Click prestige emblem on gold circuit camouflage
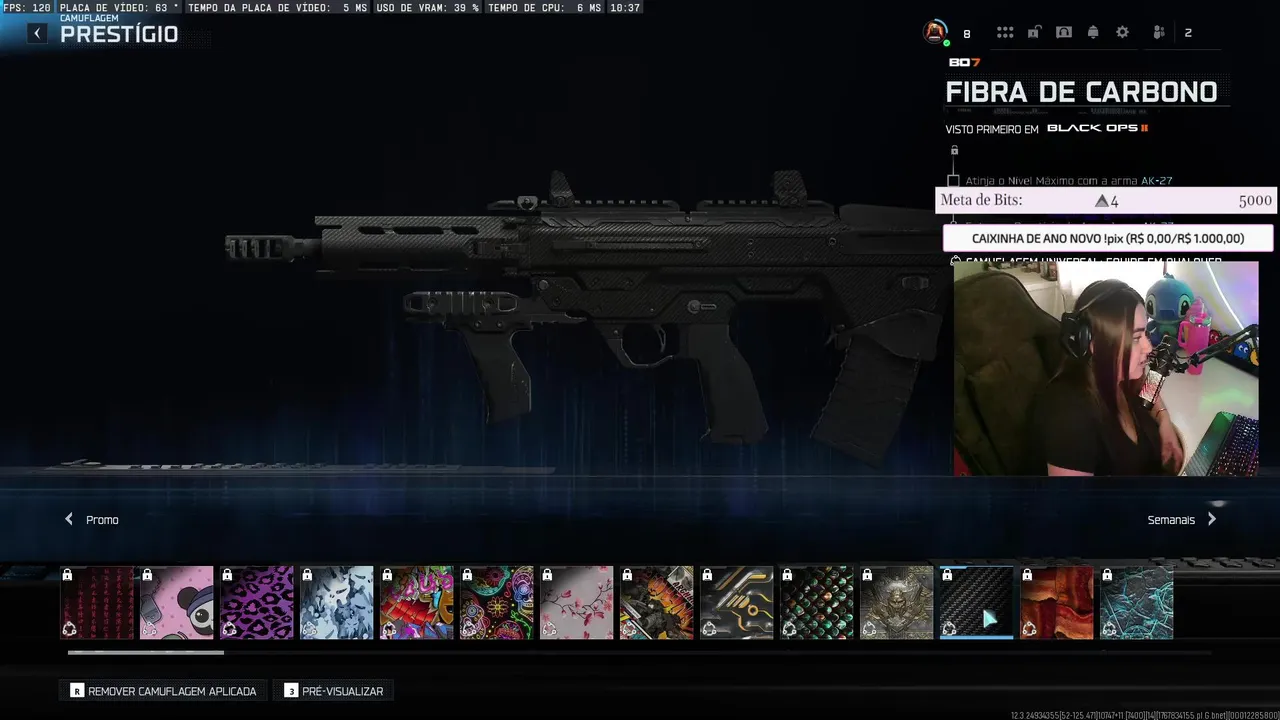The width and height of the screenshot is (1280, 720). click(709, 629)
